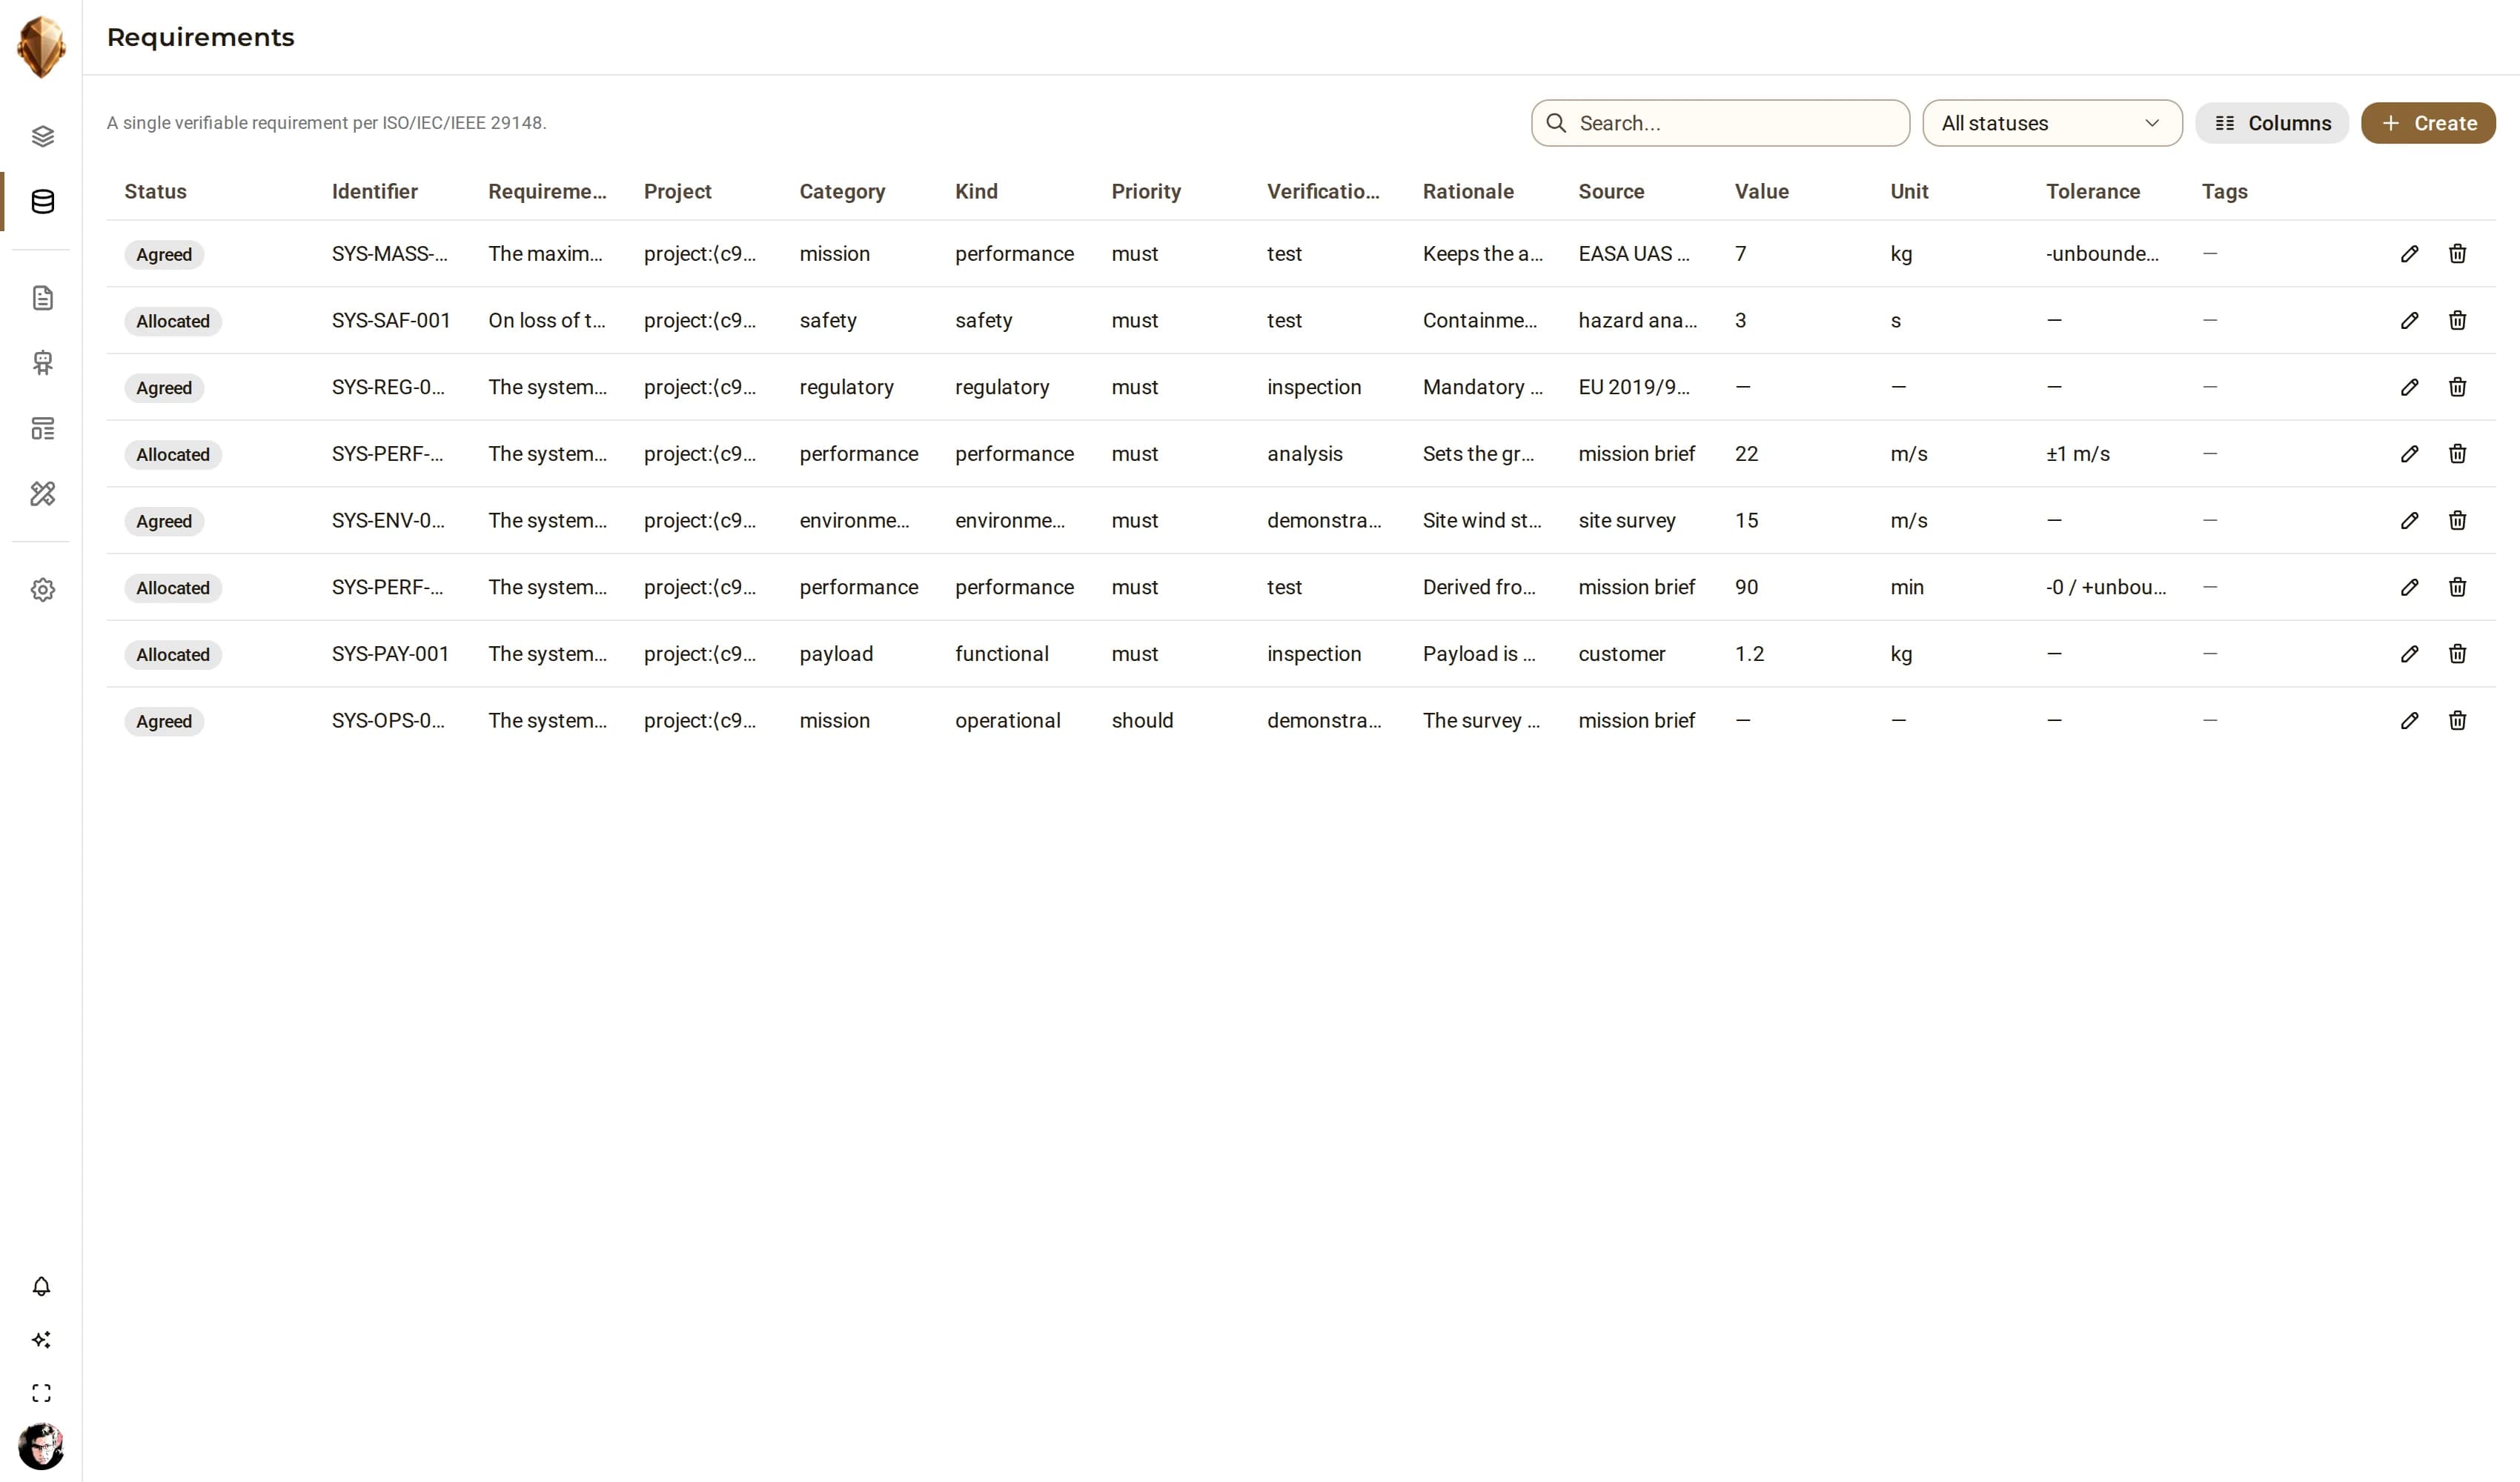
Task: Open the All statuses filter dropdown
Action: click(x=2052, y=123)
